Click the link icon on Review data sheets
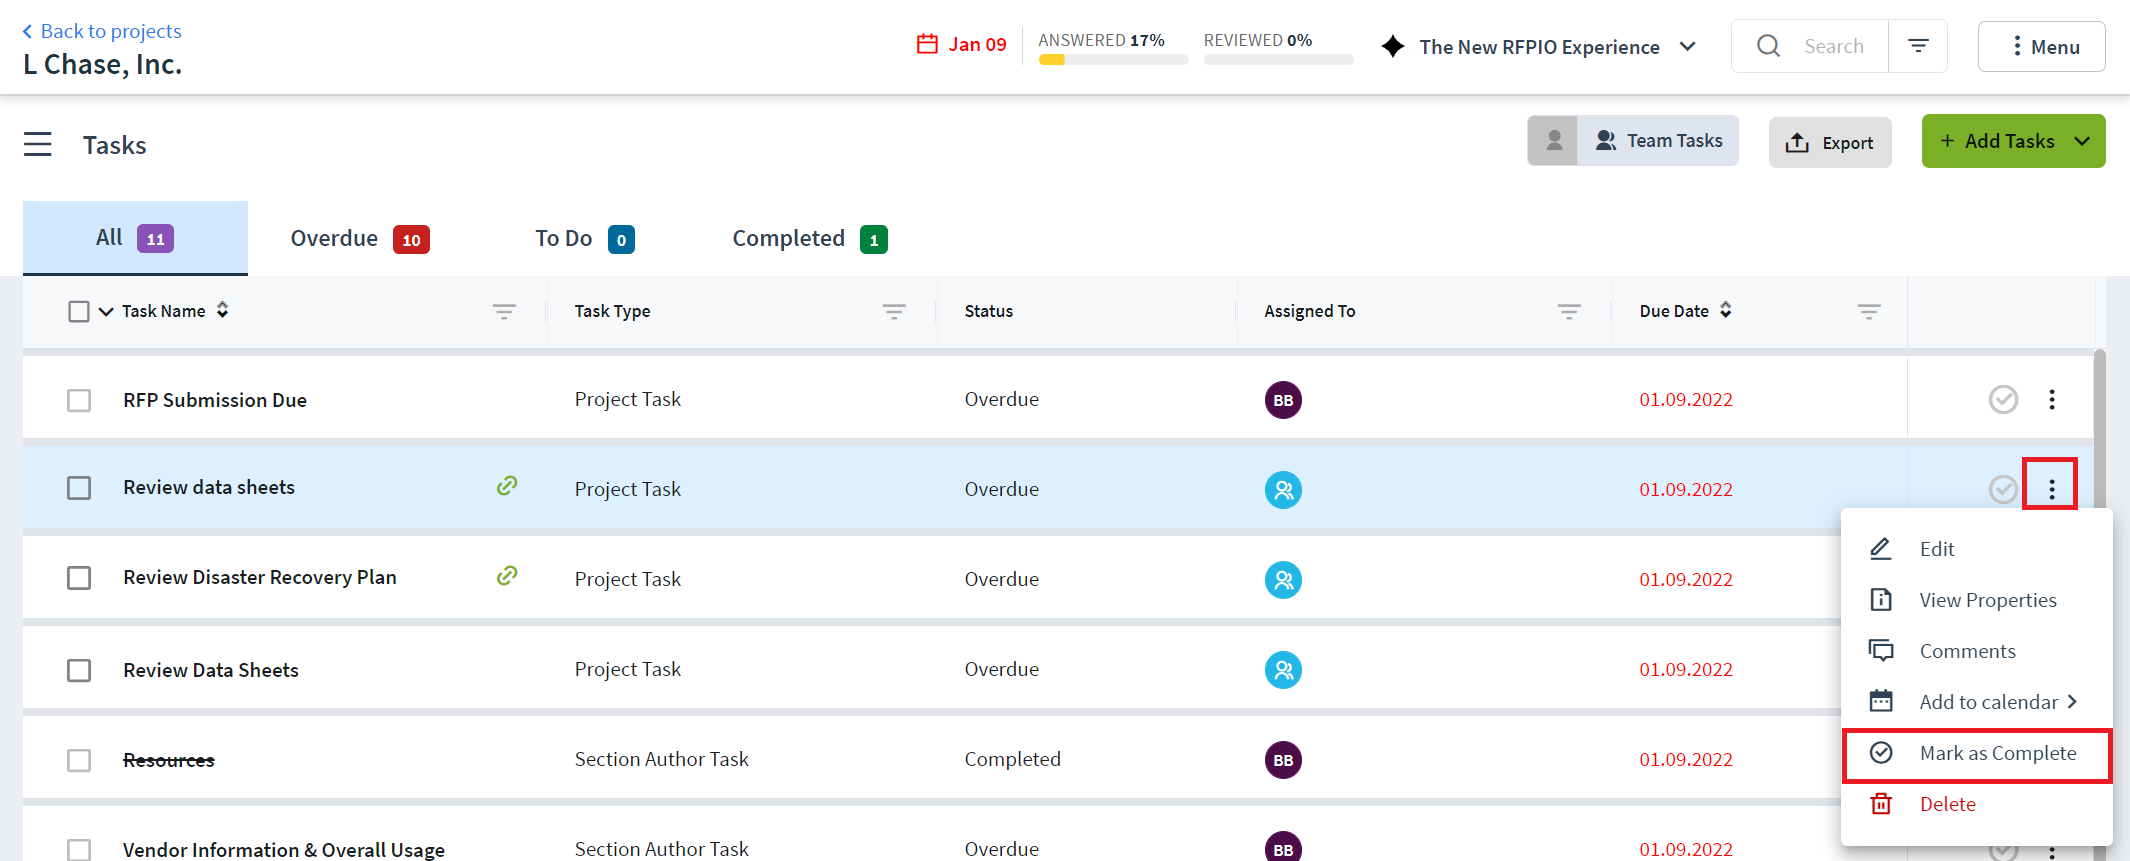This screenshot has width=2130, height=861. click(x=507, y=486)
